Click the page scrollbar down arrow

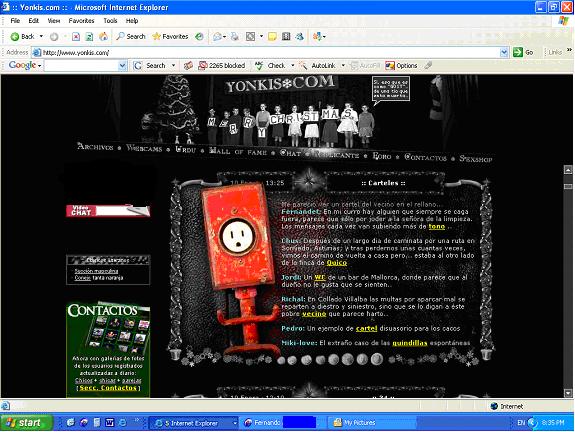pos(568,393)
